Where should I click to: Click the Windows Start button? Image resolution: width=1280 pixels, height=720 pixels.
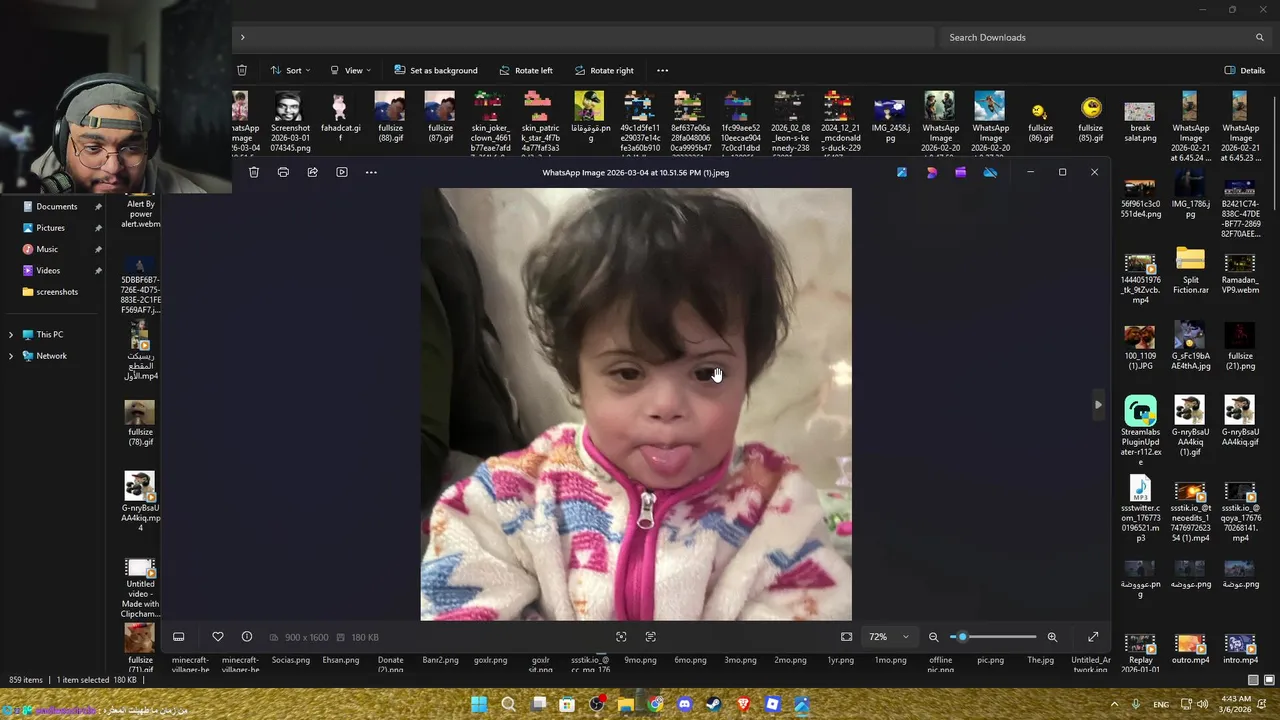click(x=479, y=705)
